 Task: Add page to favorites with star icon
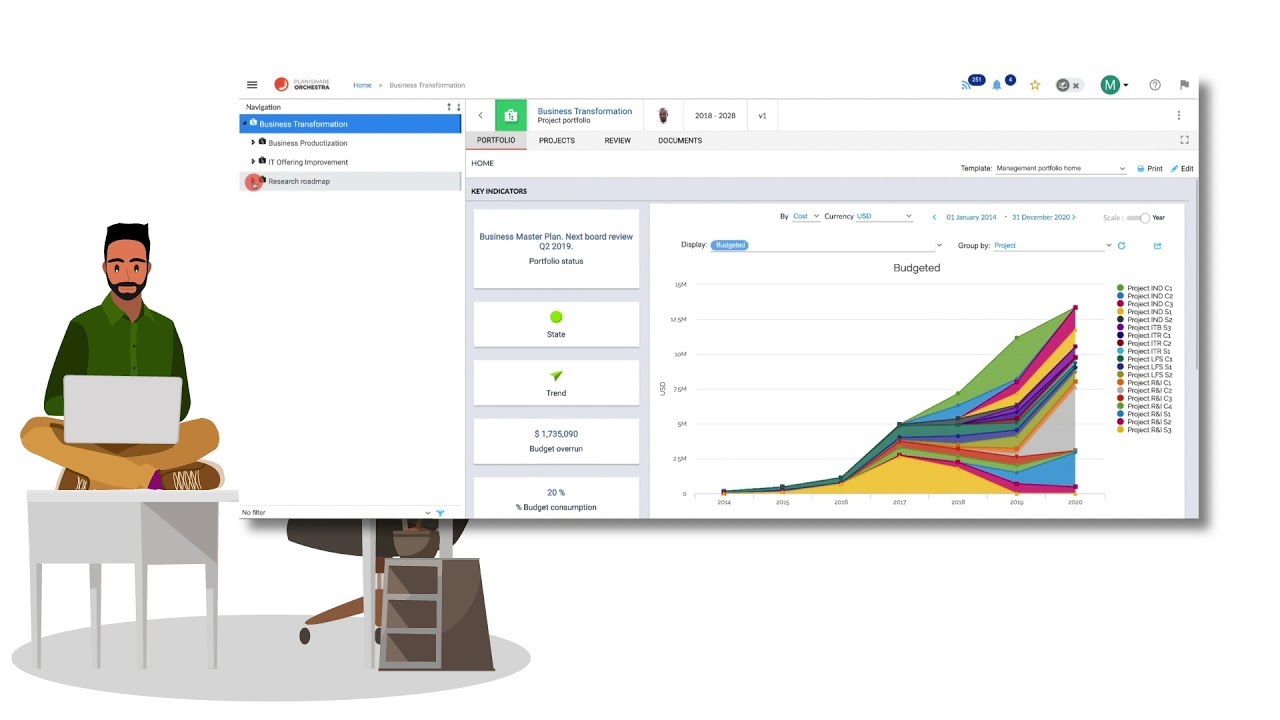1035,85
